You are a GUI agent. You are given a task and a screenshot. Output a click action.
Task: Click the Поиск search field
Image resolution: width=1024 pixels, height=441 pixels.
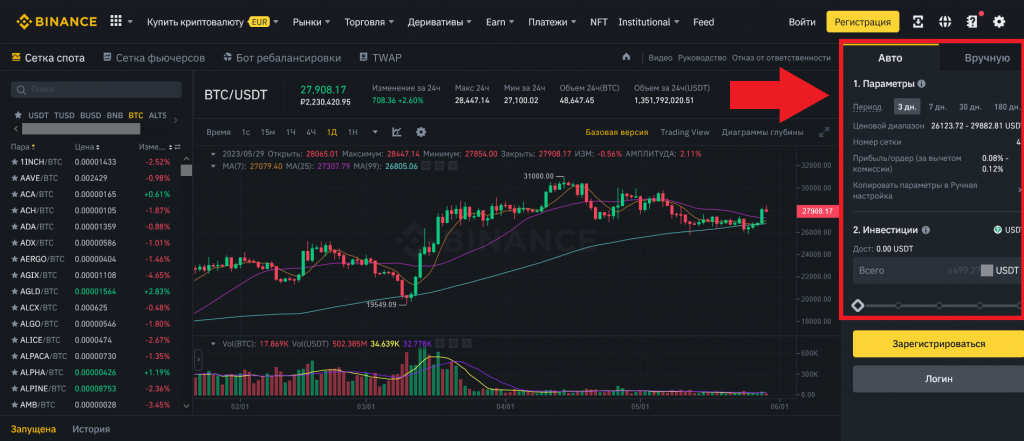point(96,89)
